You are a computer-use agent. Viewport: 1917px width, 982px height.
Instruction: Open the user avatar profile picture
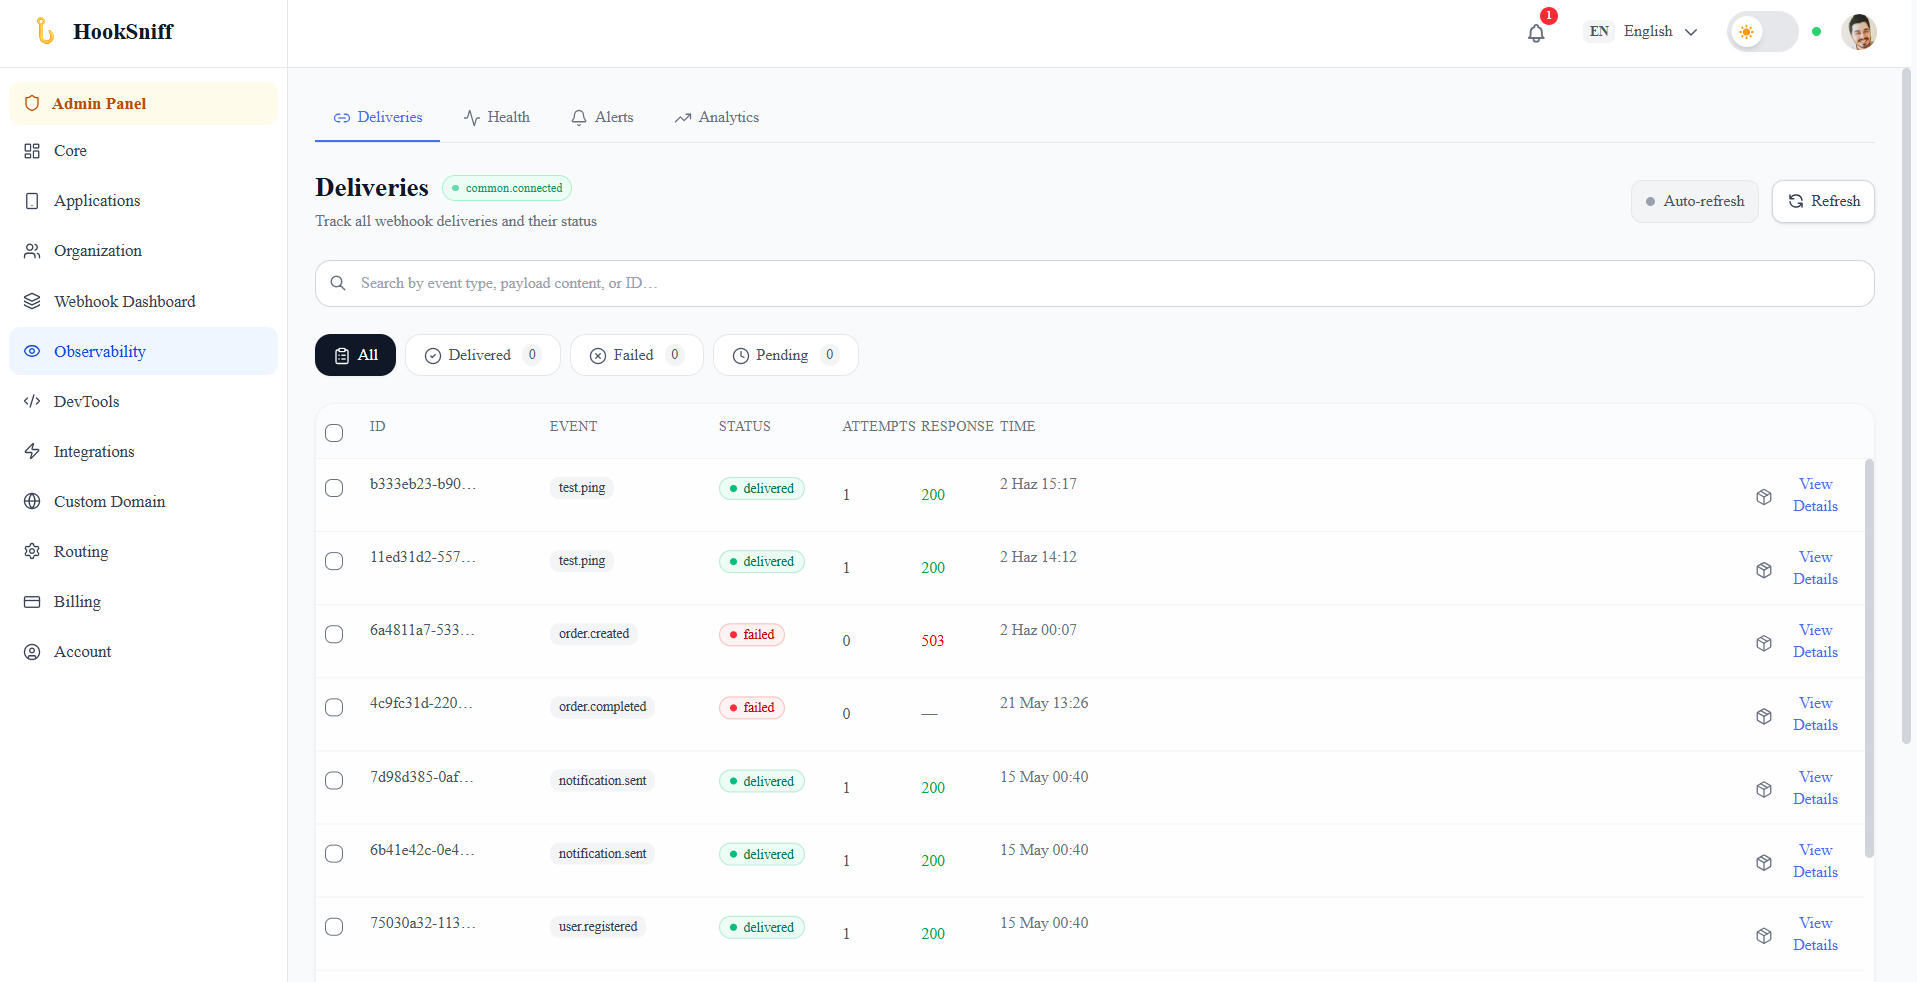point(1859,32)
